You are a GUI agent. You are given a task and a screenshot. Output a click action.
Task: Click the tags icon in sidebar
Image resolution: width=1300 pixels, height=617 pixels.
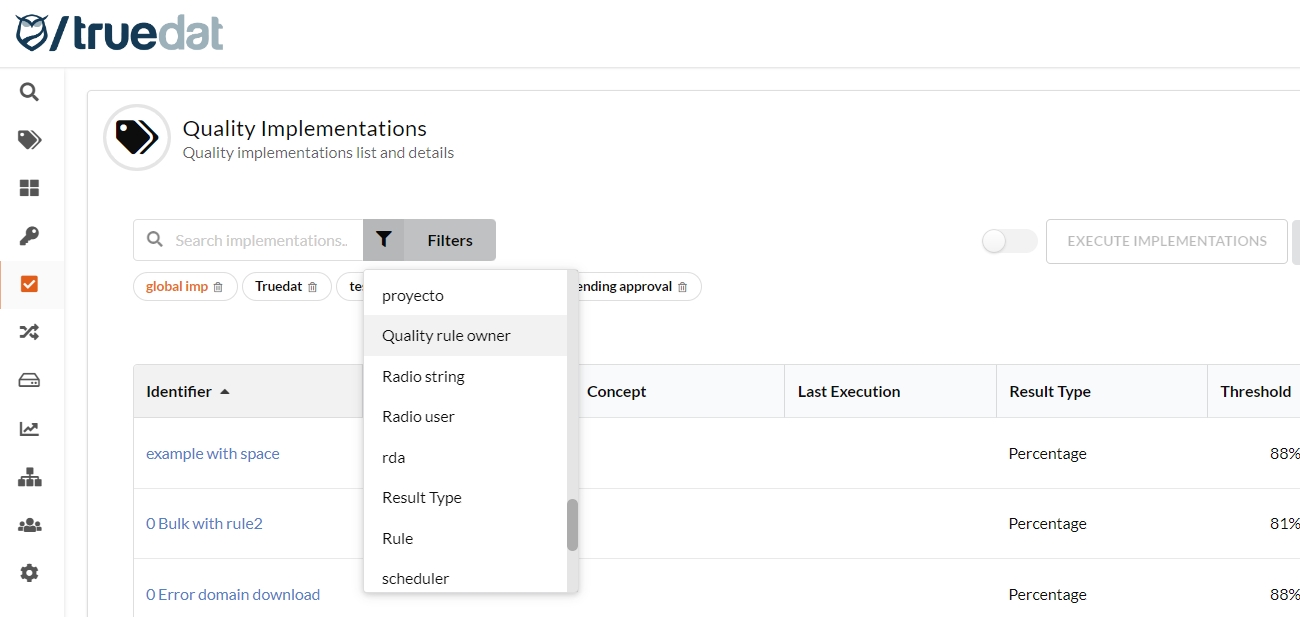29,140
